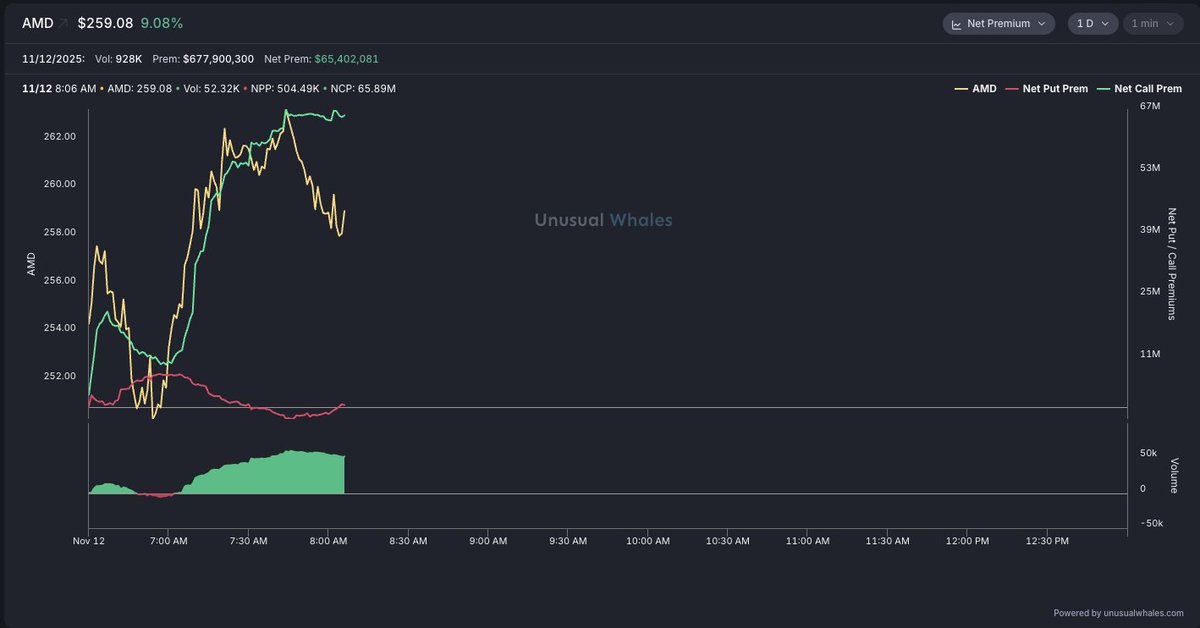Click the green Net Call Prem swatch
Screen dimensions: 1200x628
1104,89
